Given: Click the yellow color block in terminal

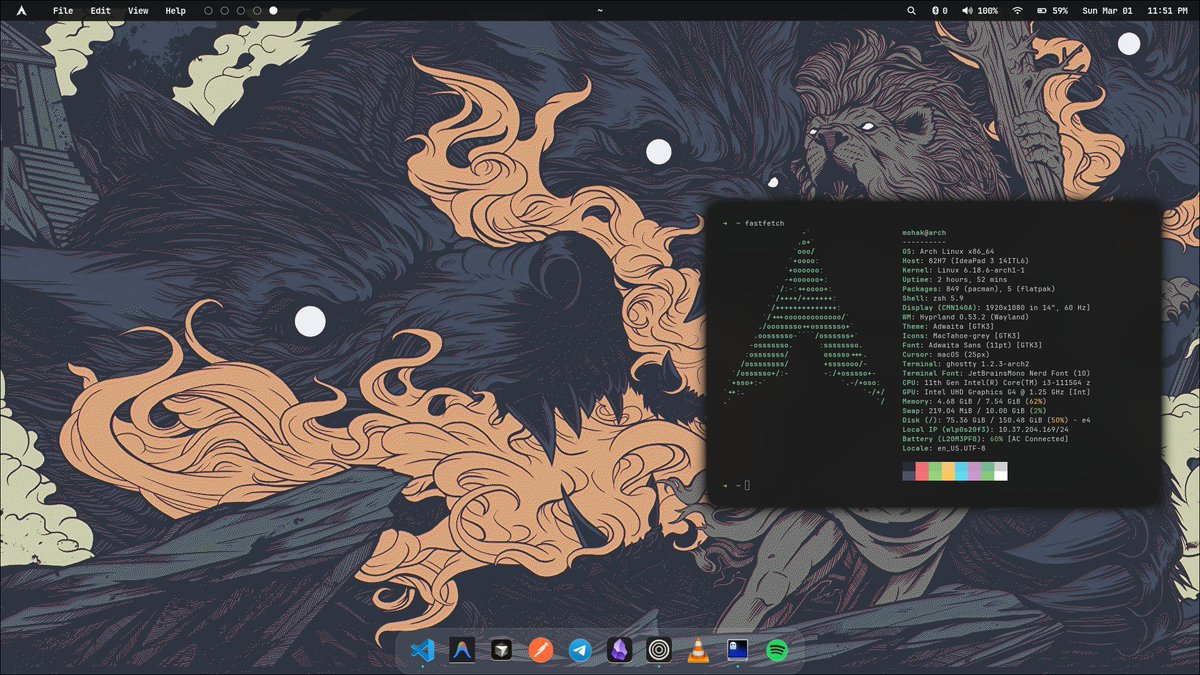Looking at the screenshot, I should 948,471.
